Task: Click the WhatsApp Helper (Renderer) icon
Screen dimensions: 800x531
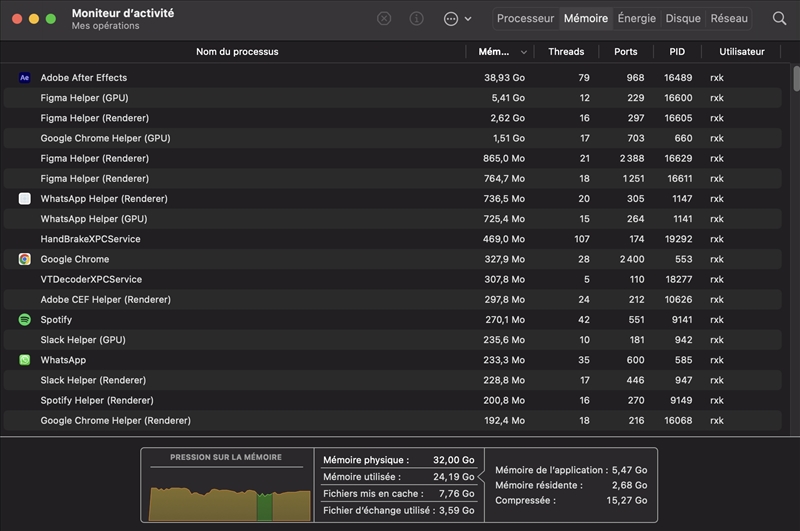Action: click(x=24, y=199)
